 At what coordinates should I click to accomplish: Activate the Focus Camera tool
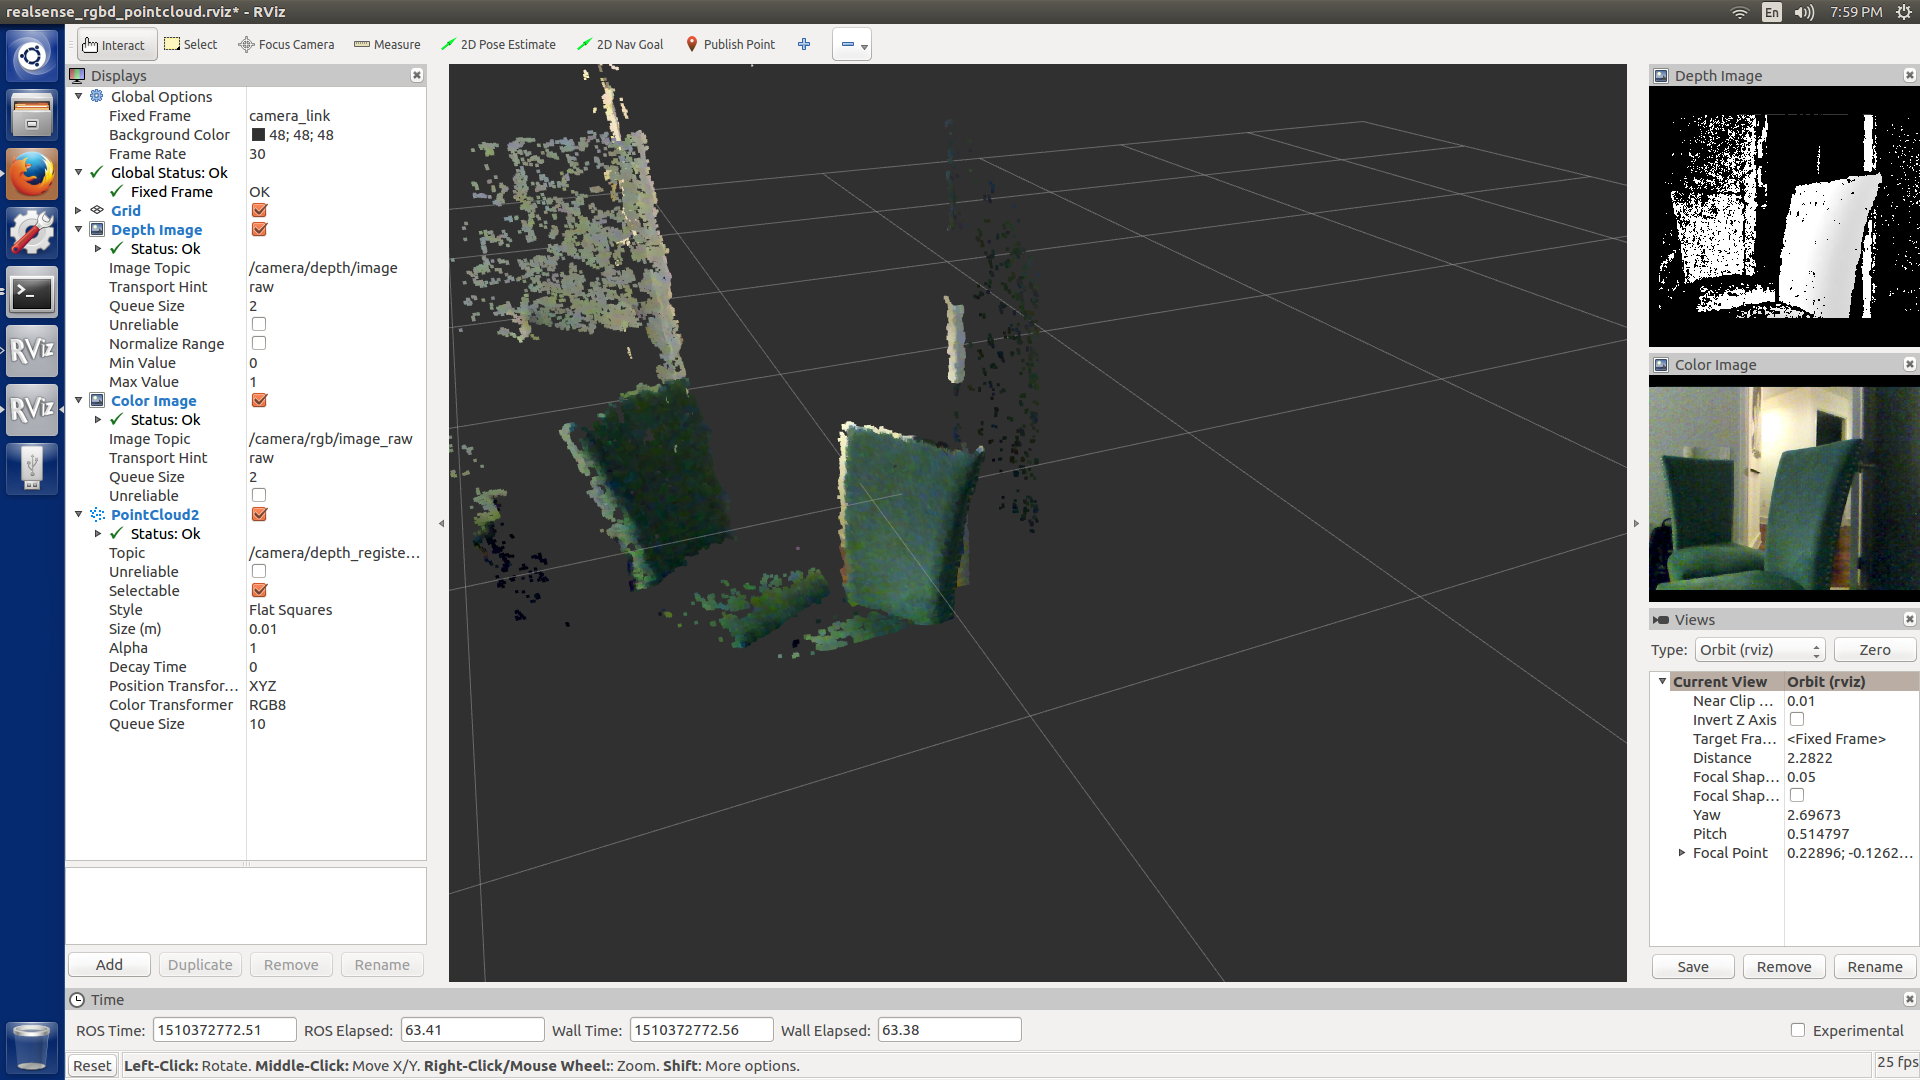[286, 45]
